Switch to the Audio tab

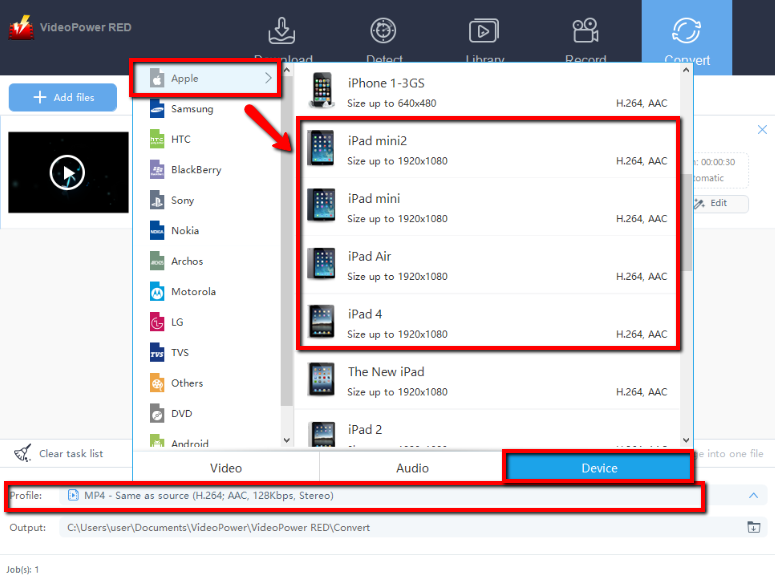click(412, 468)
